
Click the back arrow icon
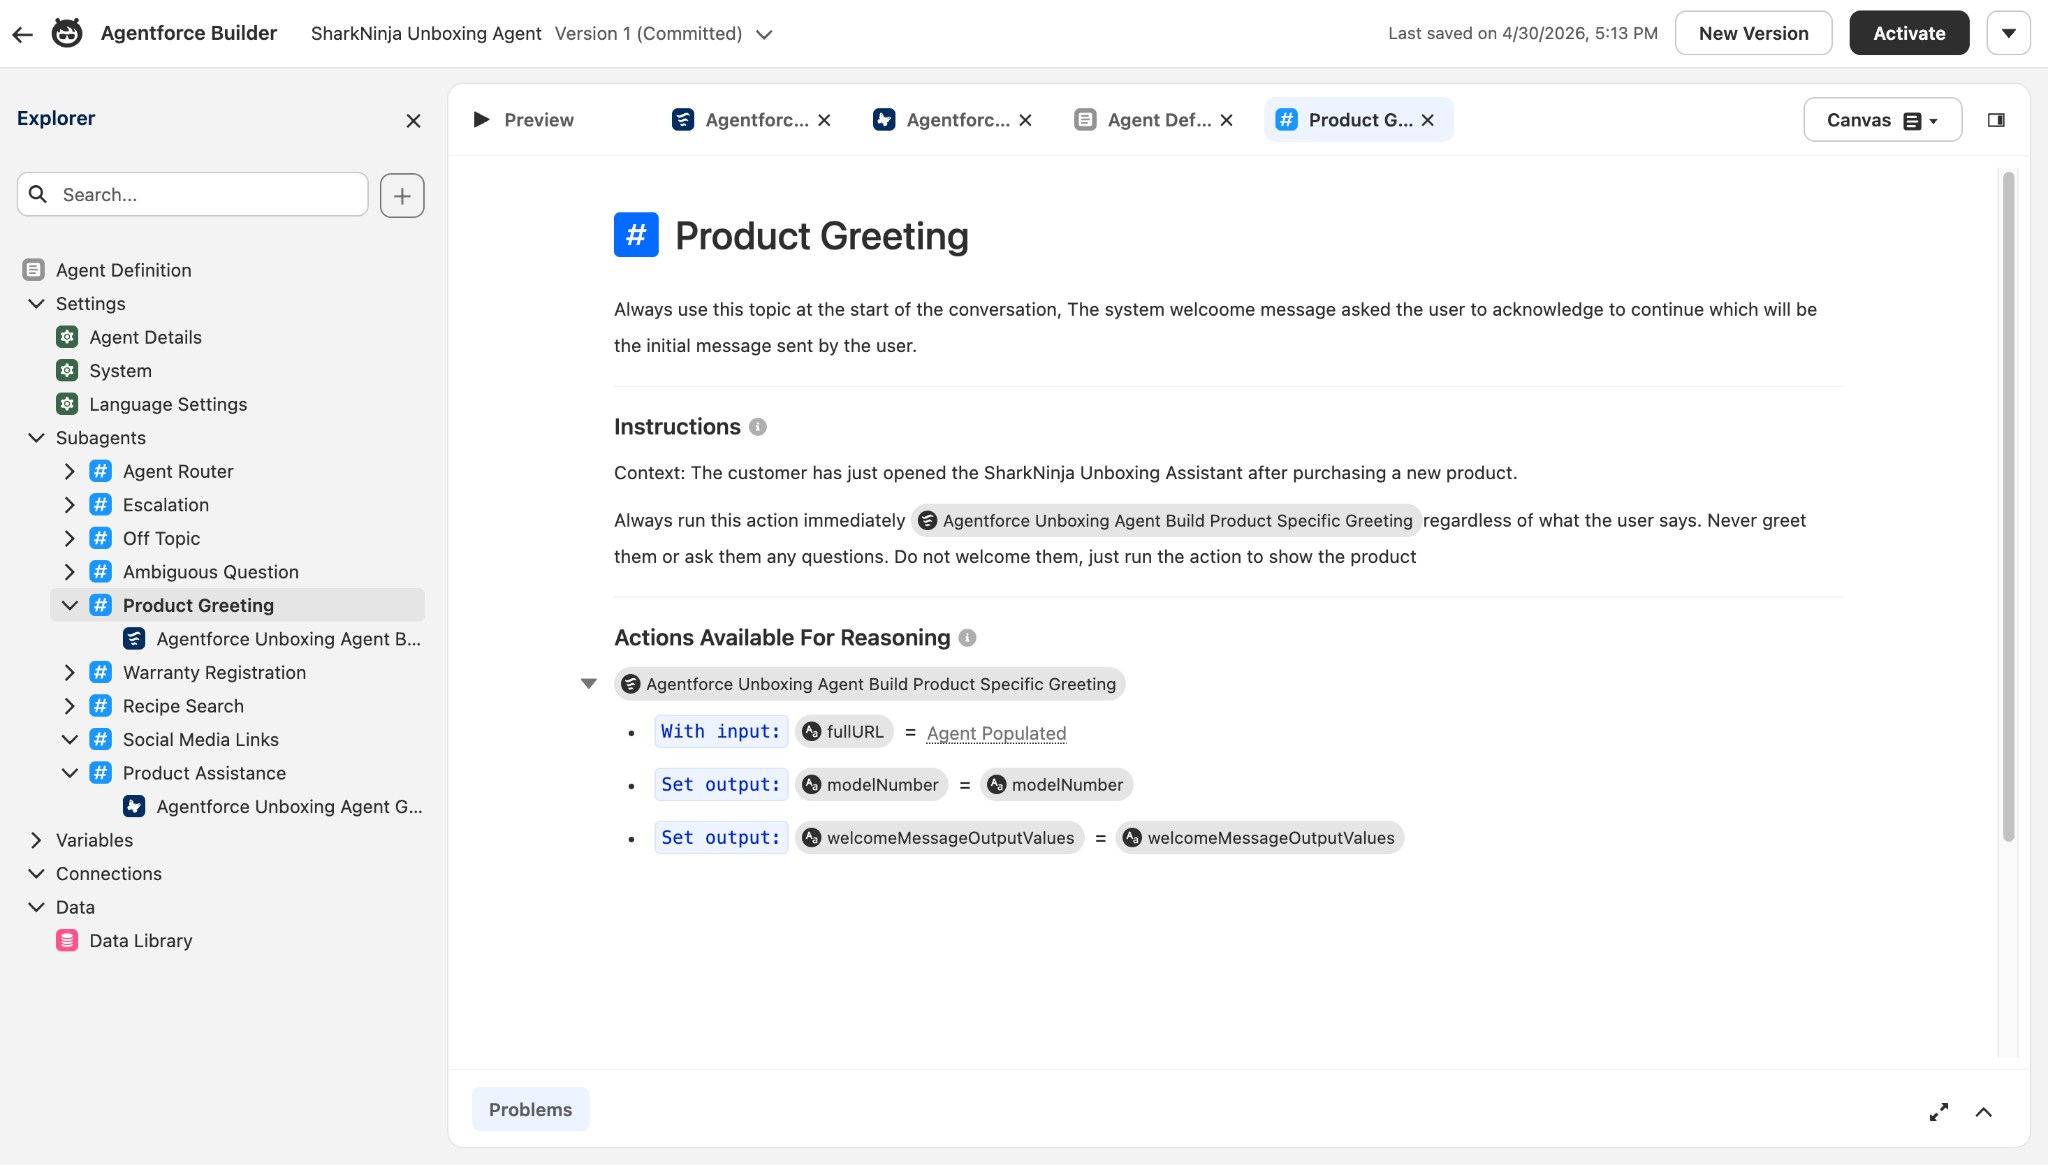pos(23,34)
